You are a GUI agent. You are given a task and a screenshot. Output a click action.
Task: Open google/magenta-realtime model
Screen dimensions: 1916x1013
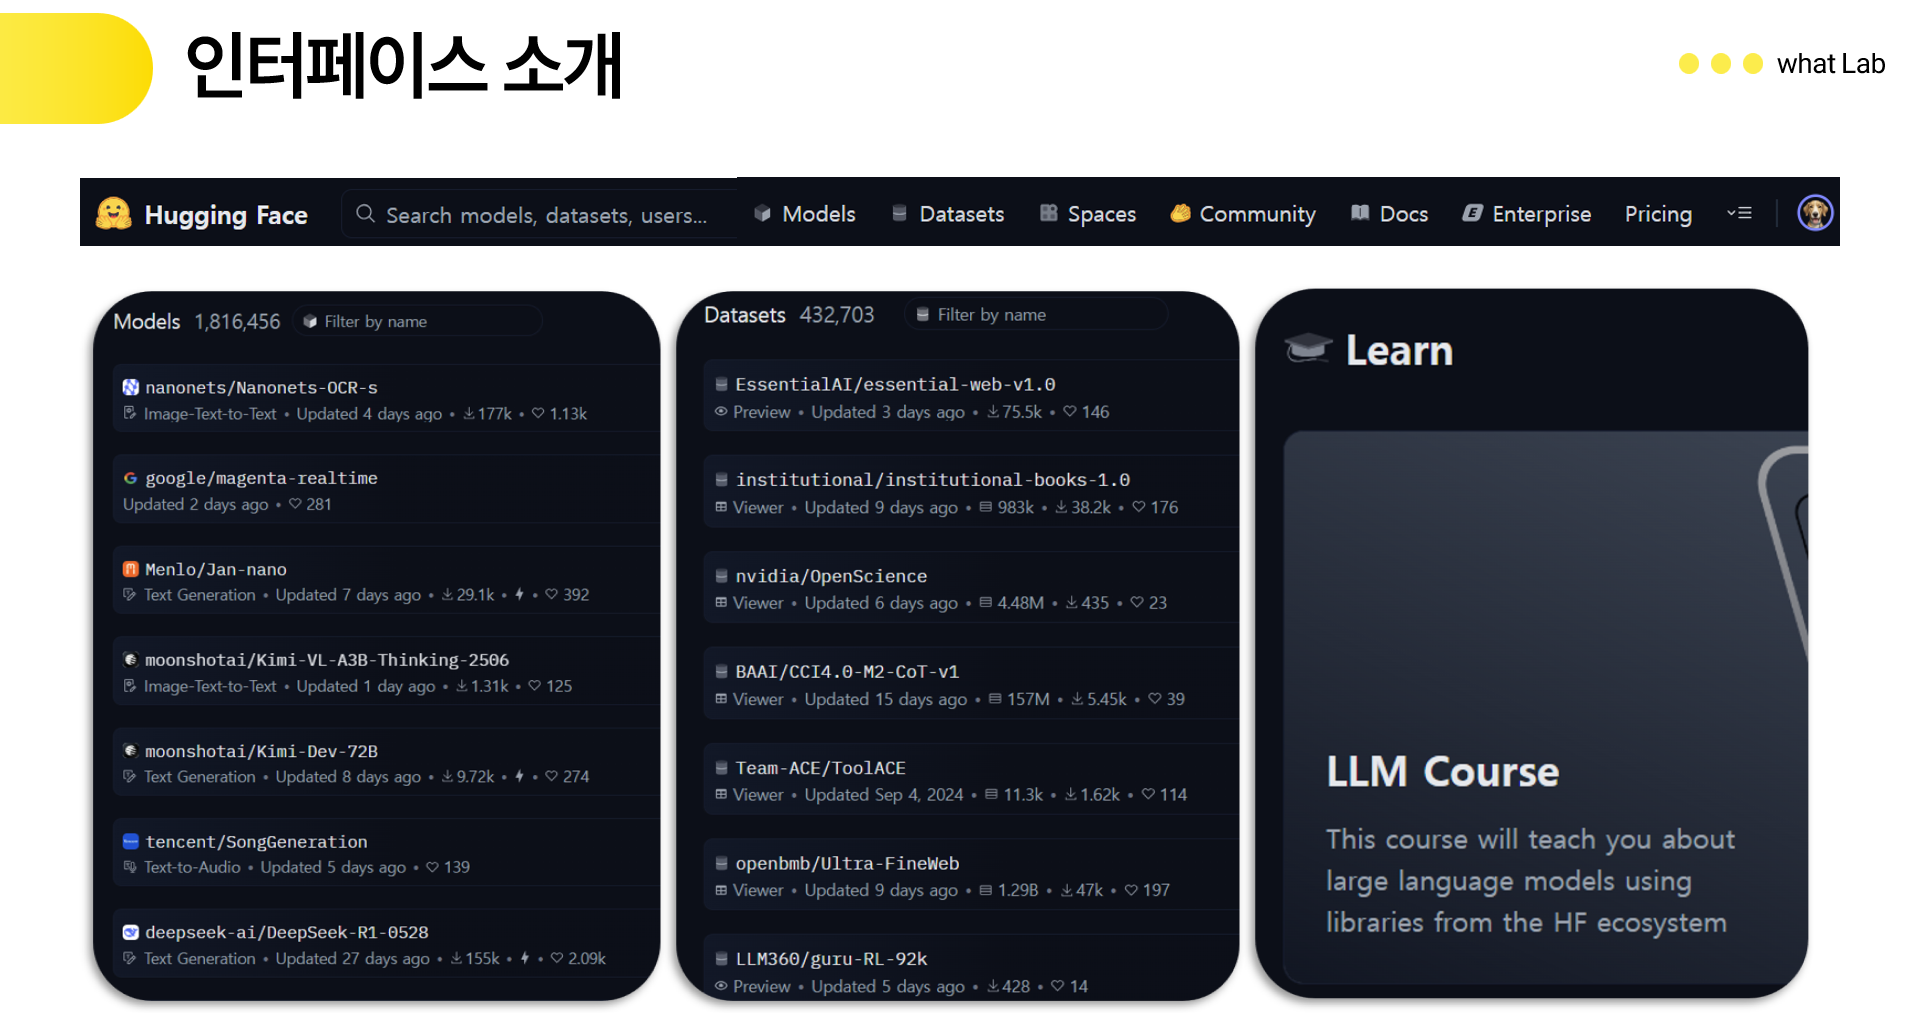[261, 478]
